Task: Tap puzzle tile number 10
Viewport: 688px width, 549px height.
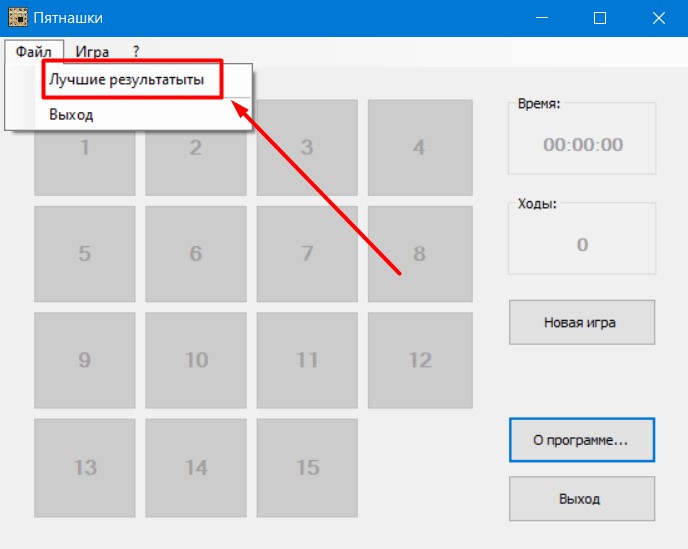Action: tap(196, 360)
